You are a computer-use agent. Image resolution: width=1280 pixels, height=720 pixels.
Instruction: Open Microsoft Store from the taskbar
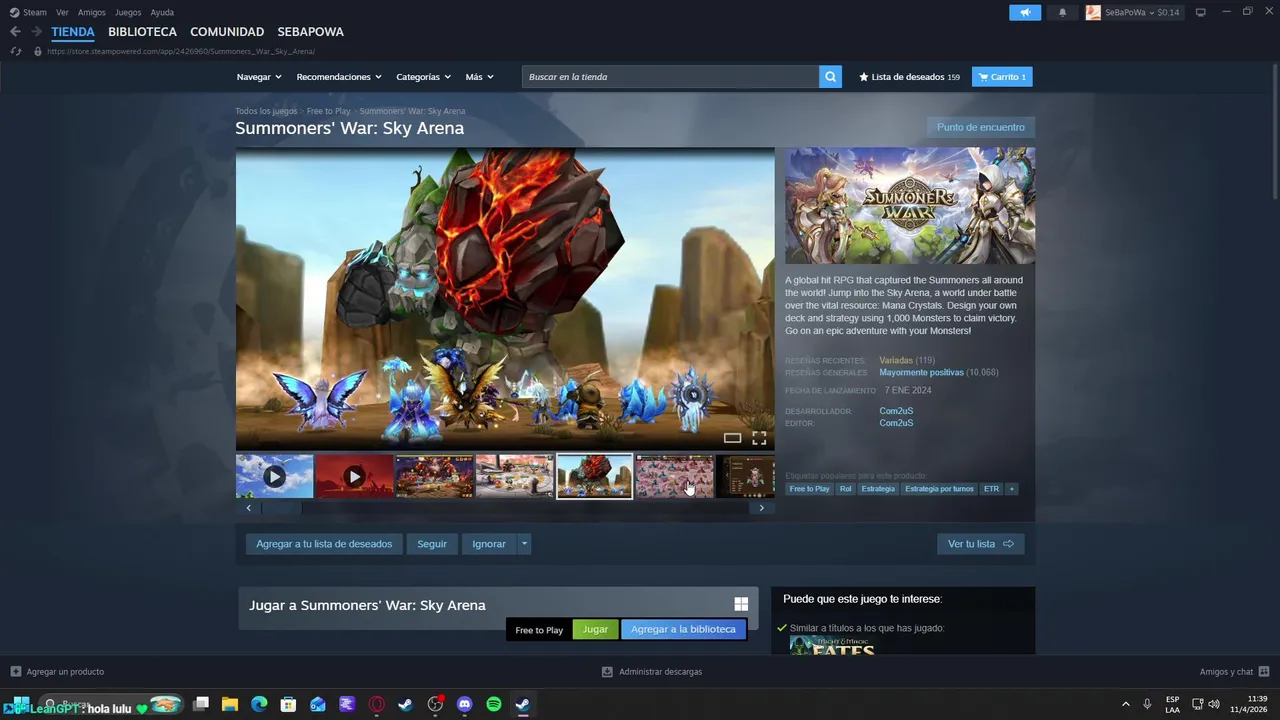click(x=288, y=704)
